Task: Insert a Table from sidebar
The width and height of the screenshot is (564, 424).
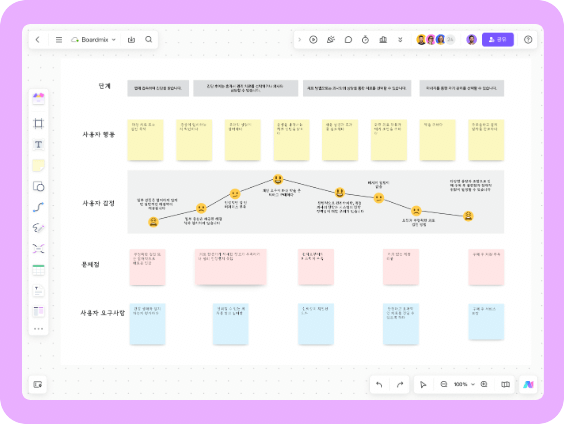Action: 38,270
